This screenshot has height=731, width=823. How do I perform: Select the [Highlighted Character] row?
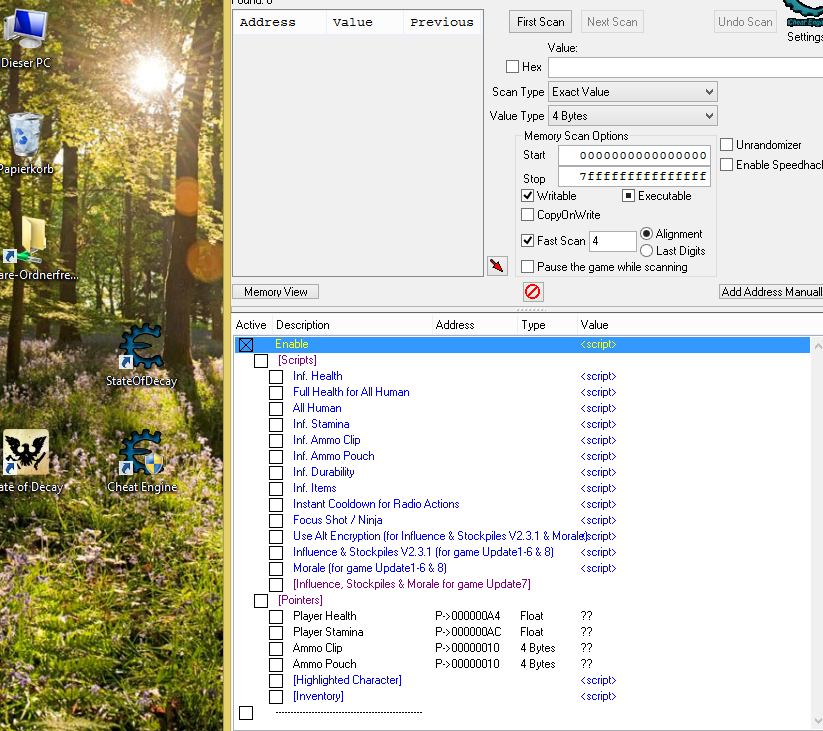pyautogui.click(x=522, y=680)
